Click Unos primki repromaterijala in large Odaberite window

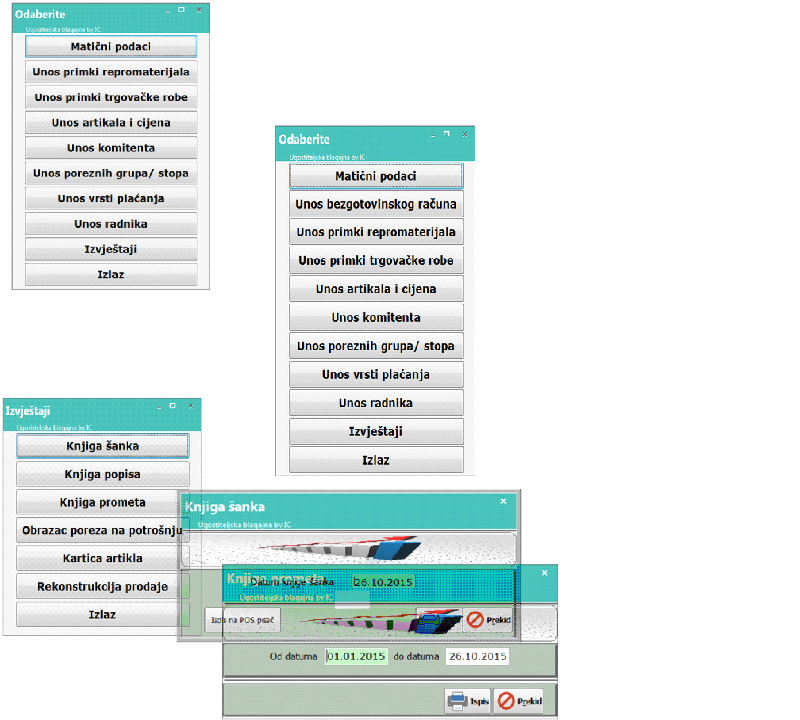(376, 232)
